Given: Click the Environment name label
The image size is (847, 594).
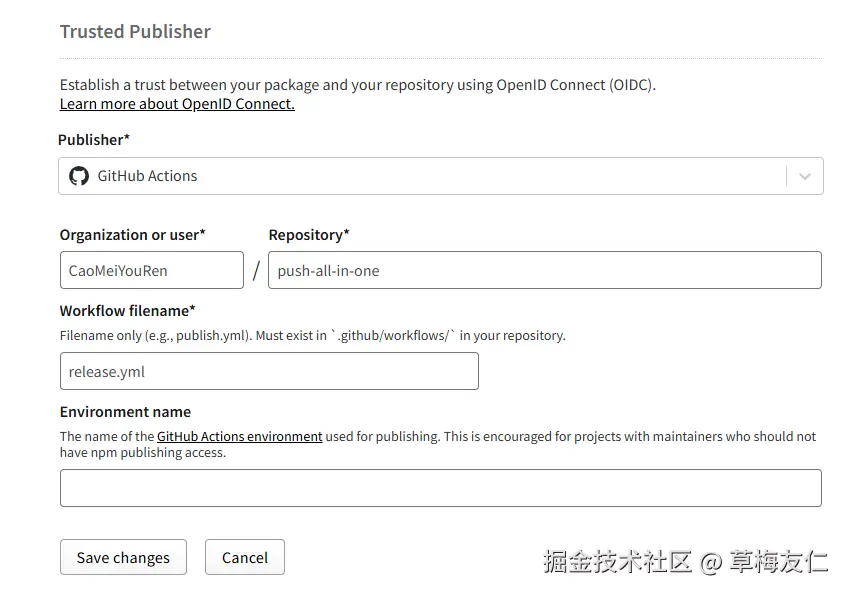Looking at the screenshot, I should [125, 412].
